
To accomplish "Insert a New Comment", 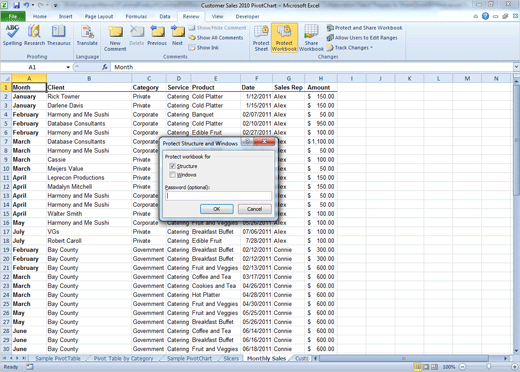I will (x=115, y=38).
